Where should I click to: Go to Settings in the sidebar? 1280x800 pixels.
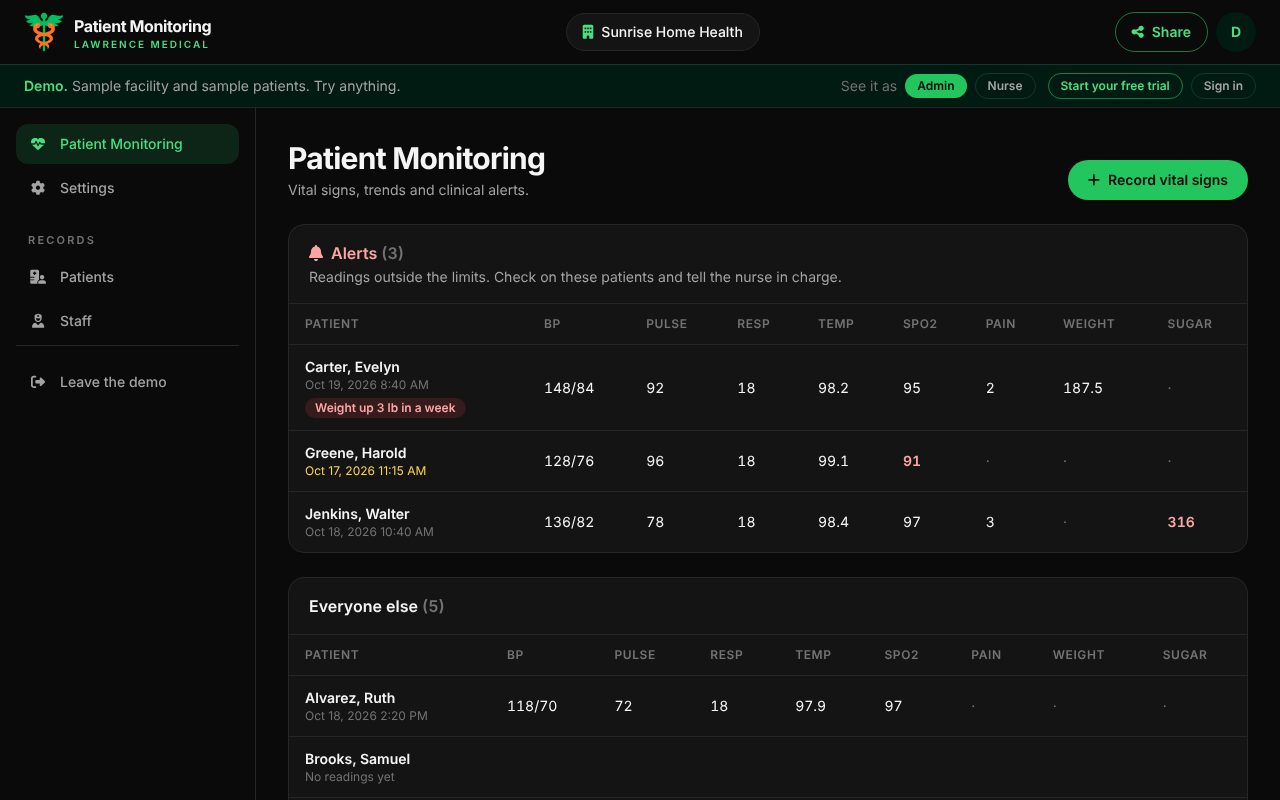click(x=127, y=188)
